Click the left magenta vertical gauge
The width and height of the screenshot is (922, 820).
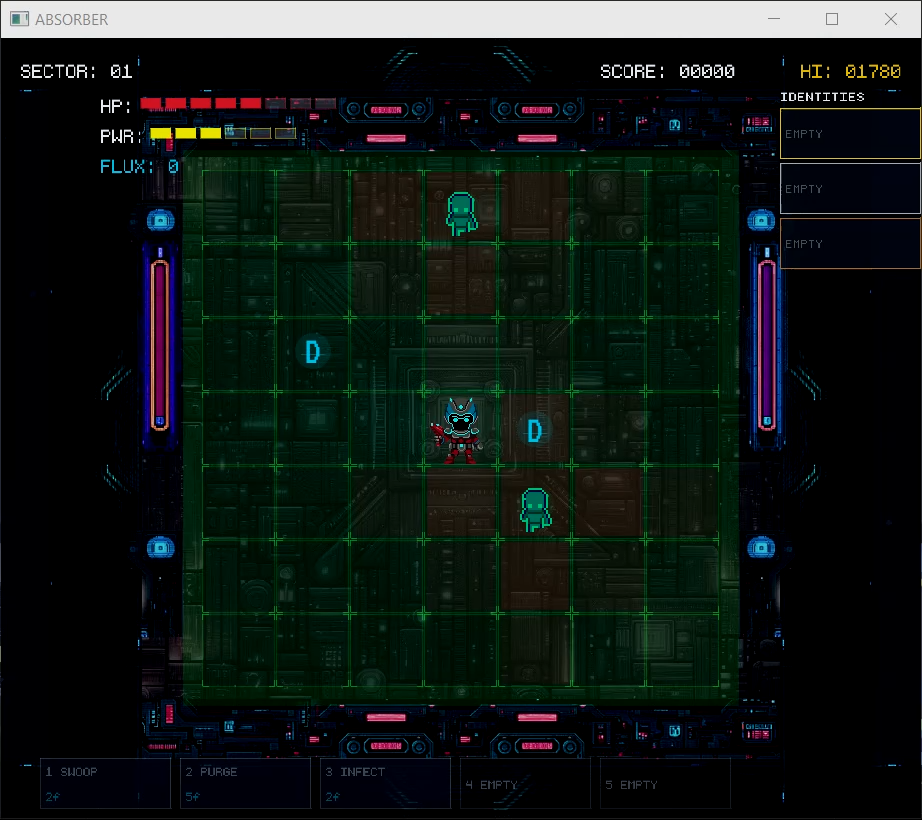coord(160,346)
